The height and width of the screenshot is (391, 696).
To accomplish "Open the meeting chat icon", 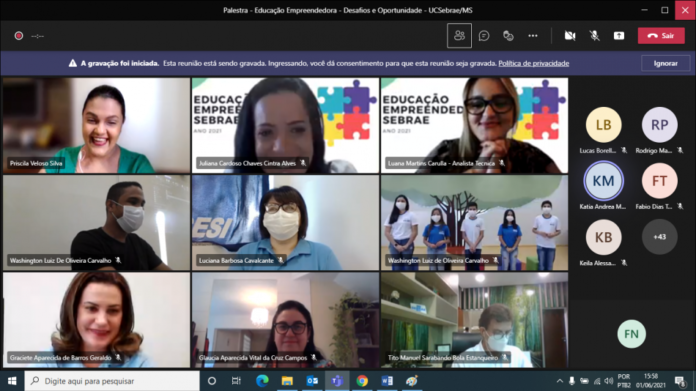I will click(x=484, y=36).
